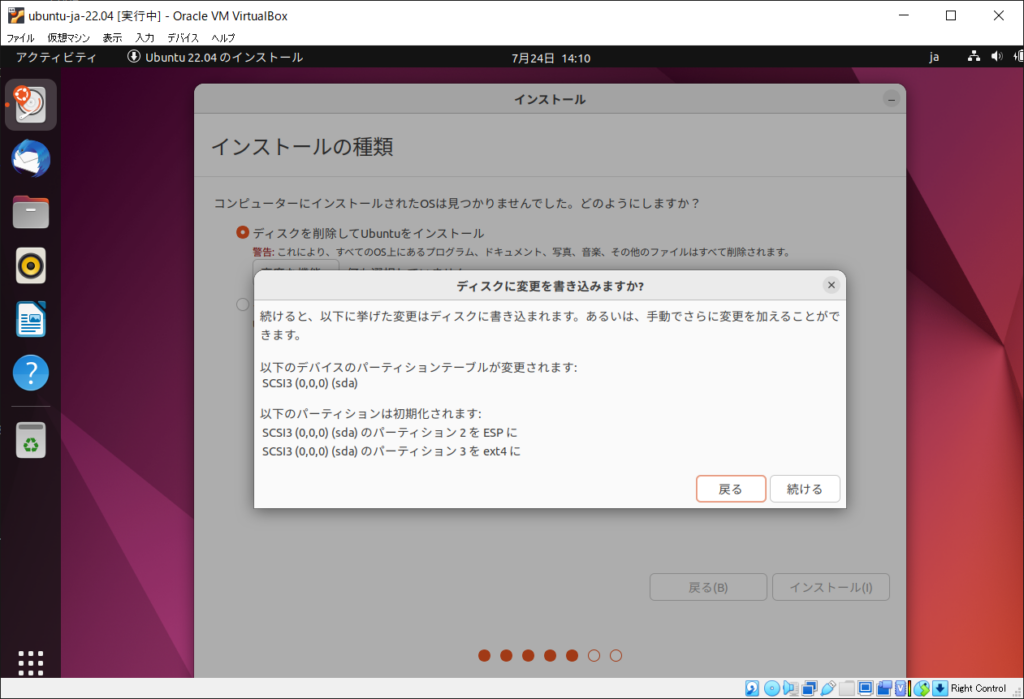1024x699 pixels.
Task: Click アクティビティ in the top bar
Action: click(56, 57)
